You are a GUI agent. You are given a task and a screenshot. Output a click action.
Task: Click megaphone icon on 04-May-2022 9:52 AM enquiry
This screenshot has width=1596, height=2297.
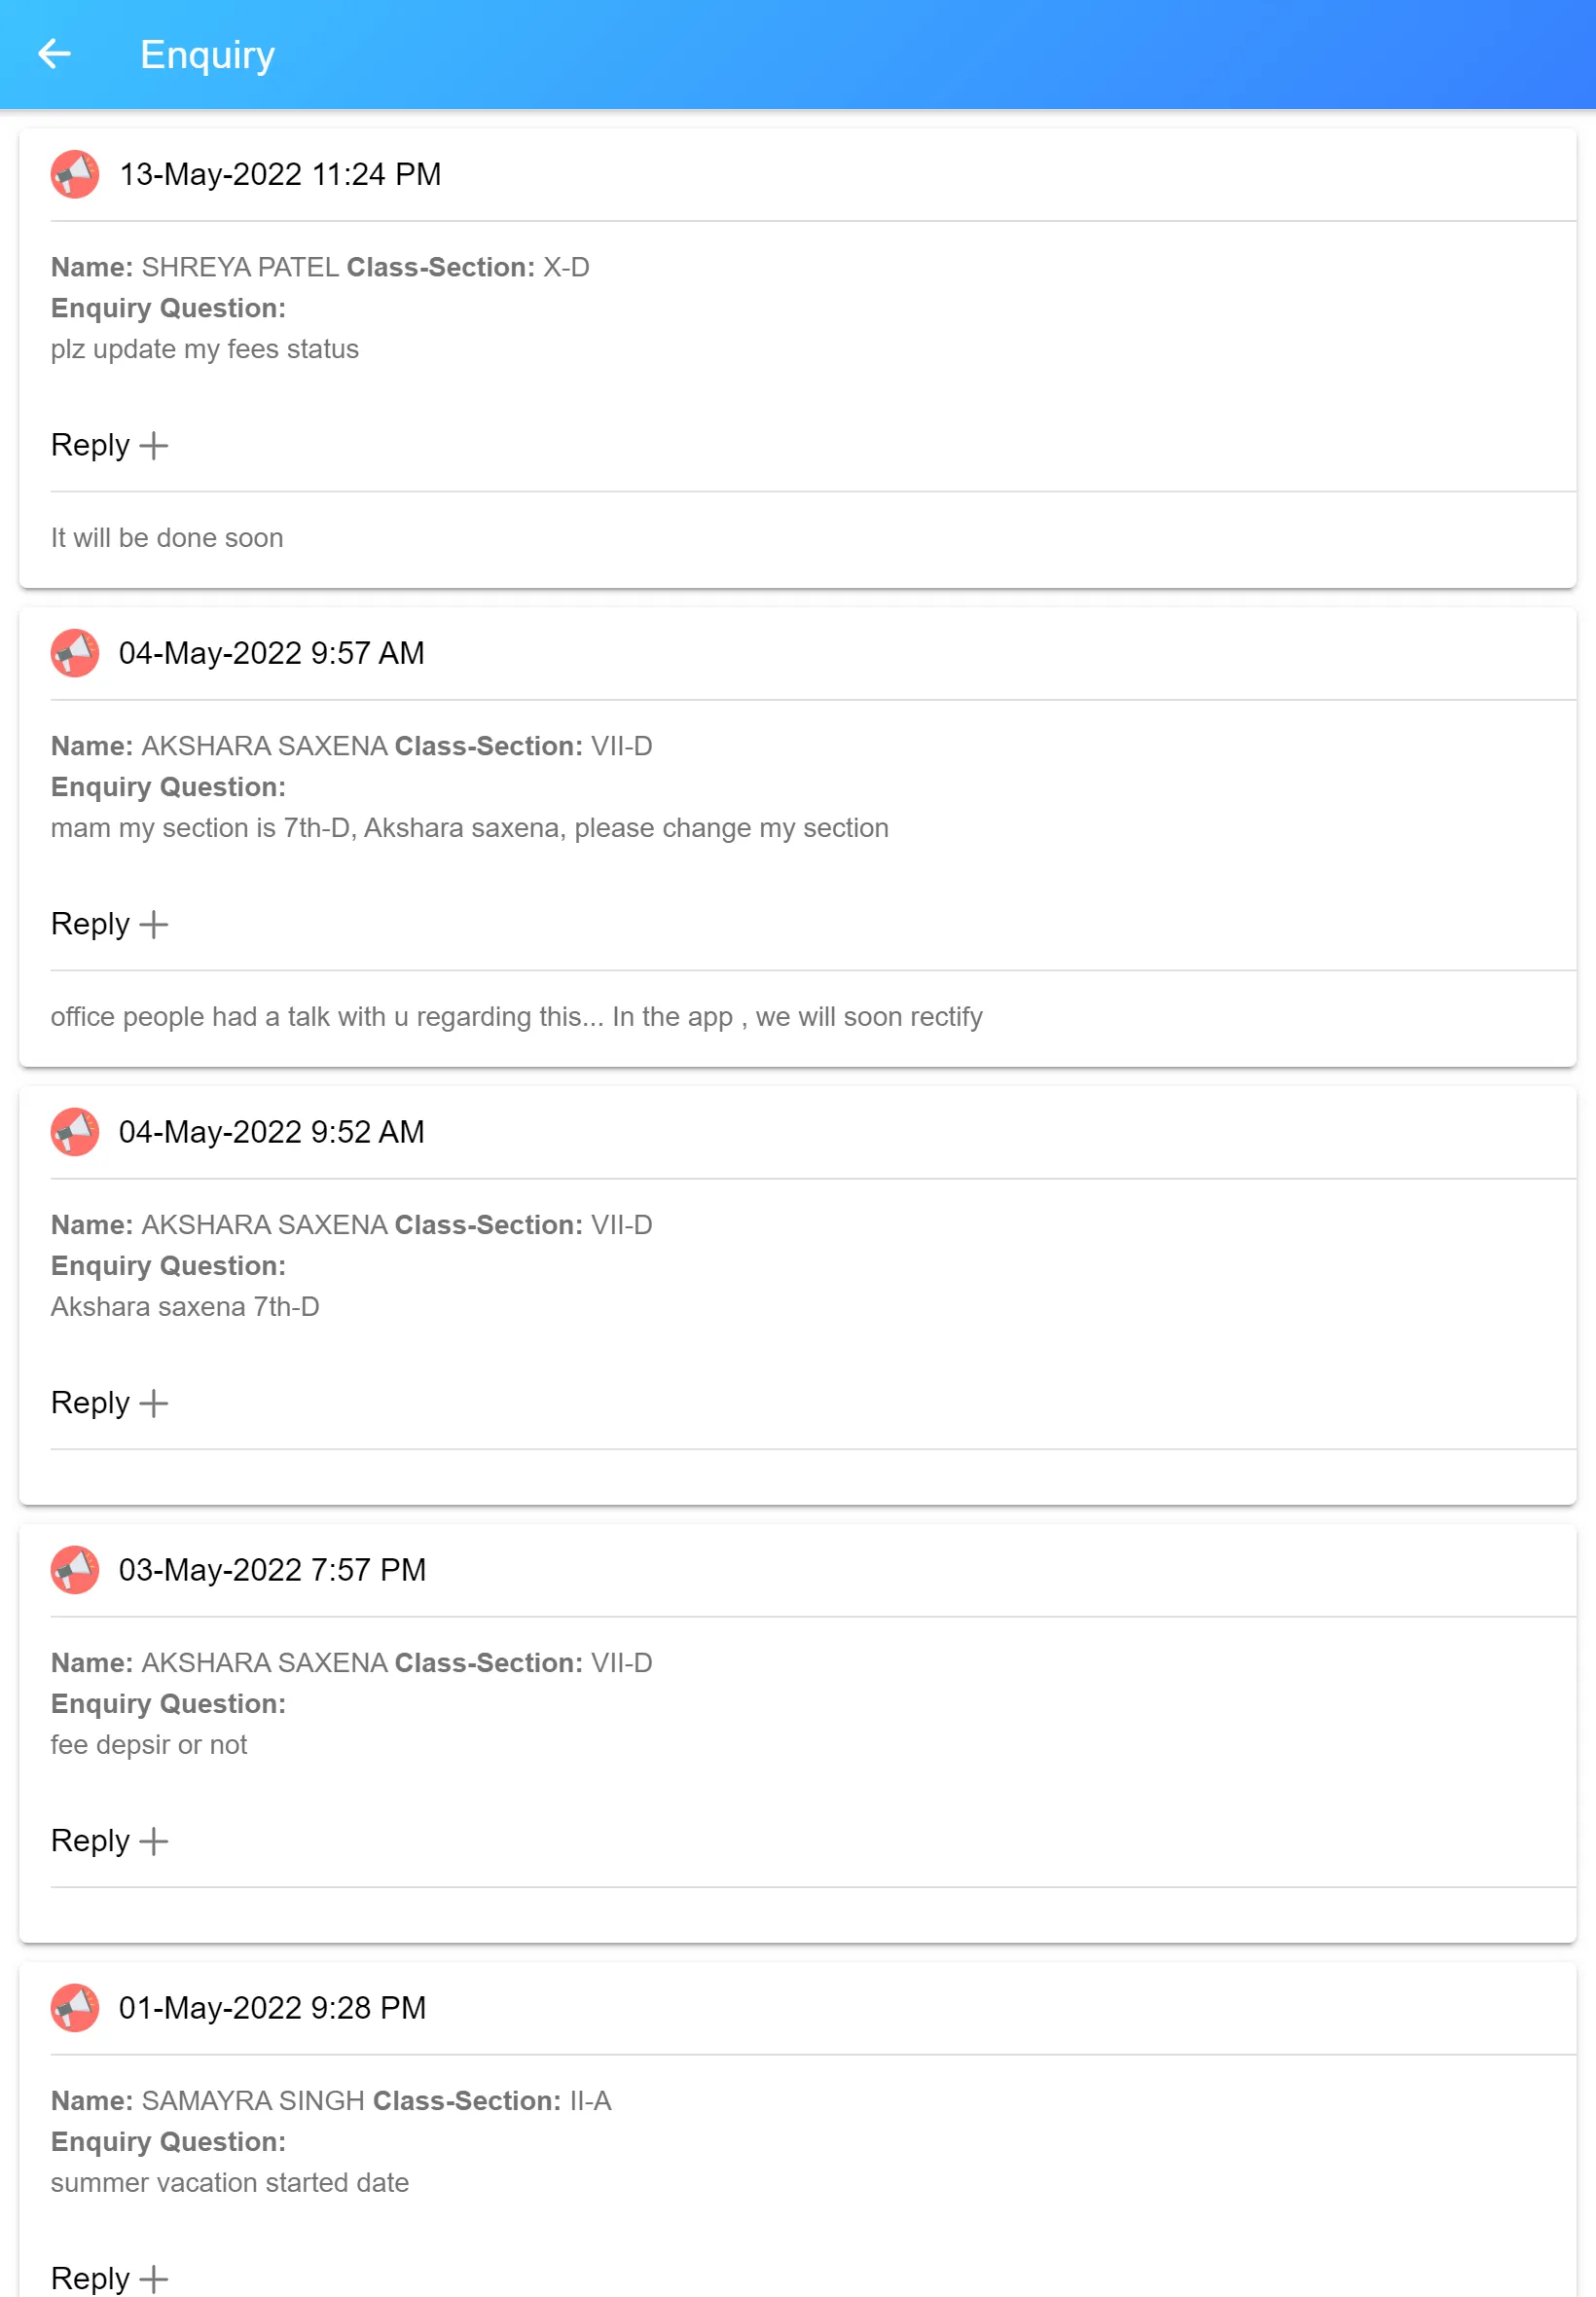click(75, 1132)
